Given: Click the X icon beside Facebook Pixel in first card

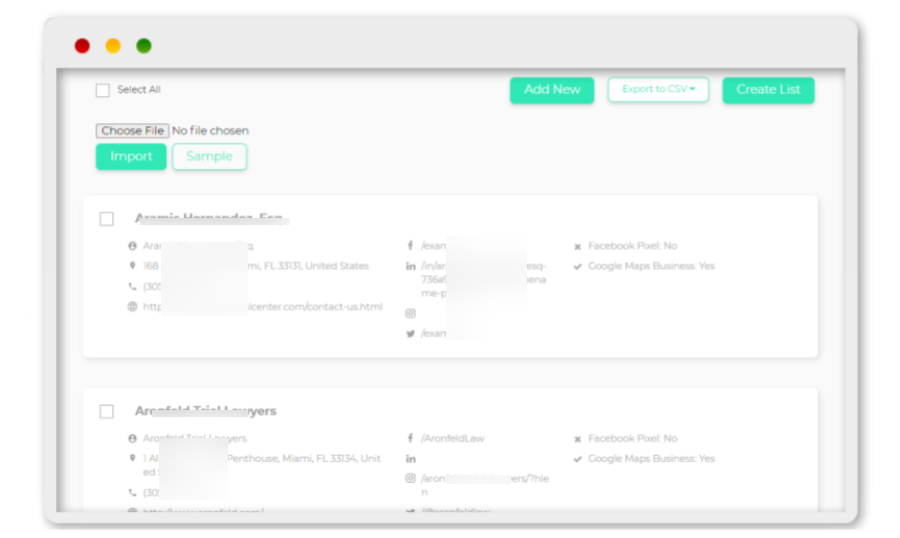Looking at the screenshot, I should point(577,246).
